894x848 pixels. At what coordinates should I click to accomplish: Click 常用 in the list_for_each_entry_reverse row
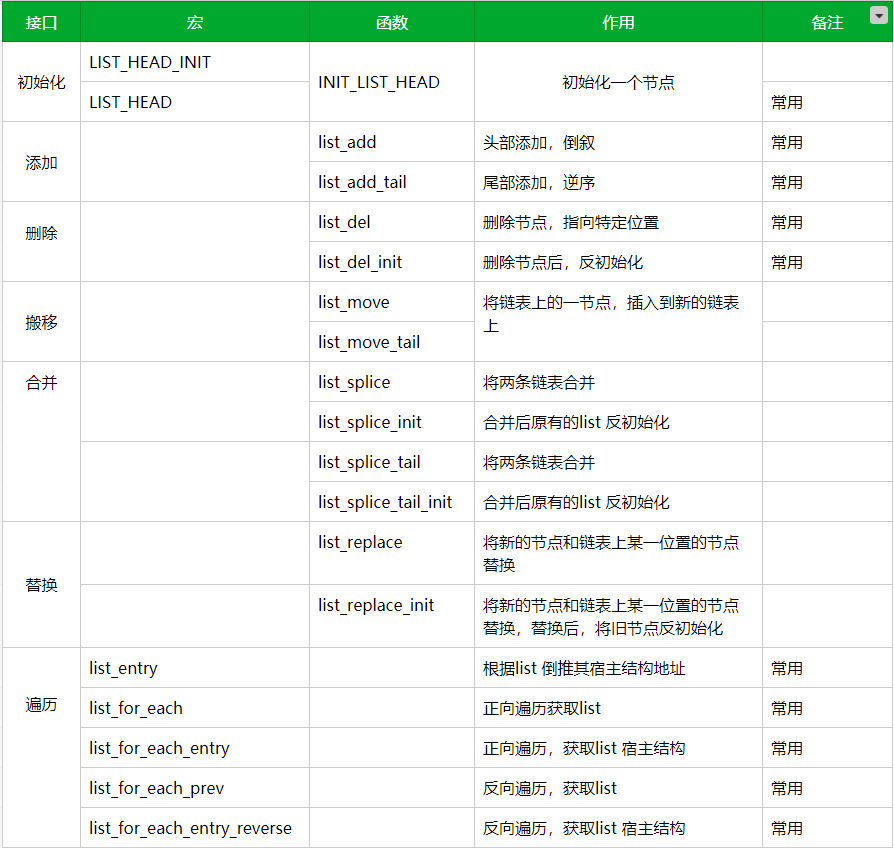[787, 828]
